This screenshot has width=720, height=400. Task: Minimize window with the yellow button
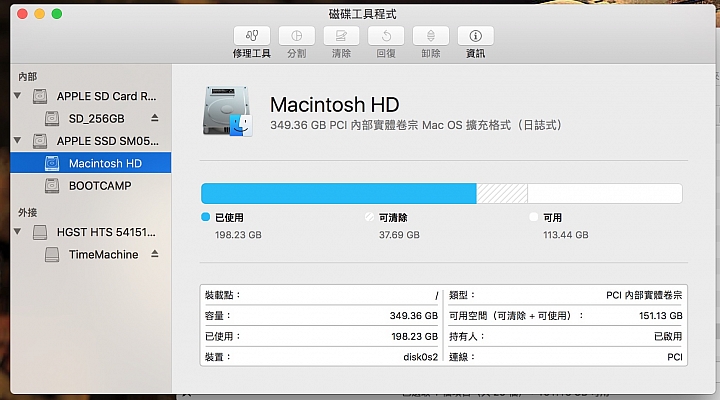click(x=39, y=14)
